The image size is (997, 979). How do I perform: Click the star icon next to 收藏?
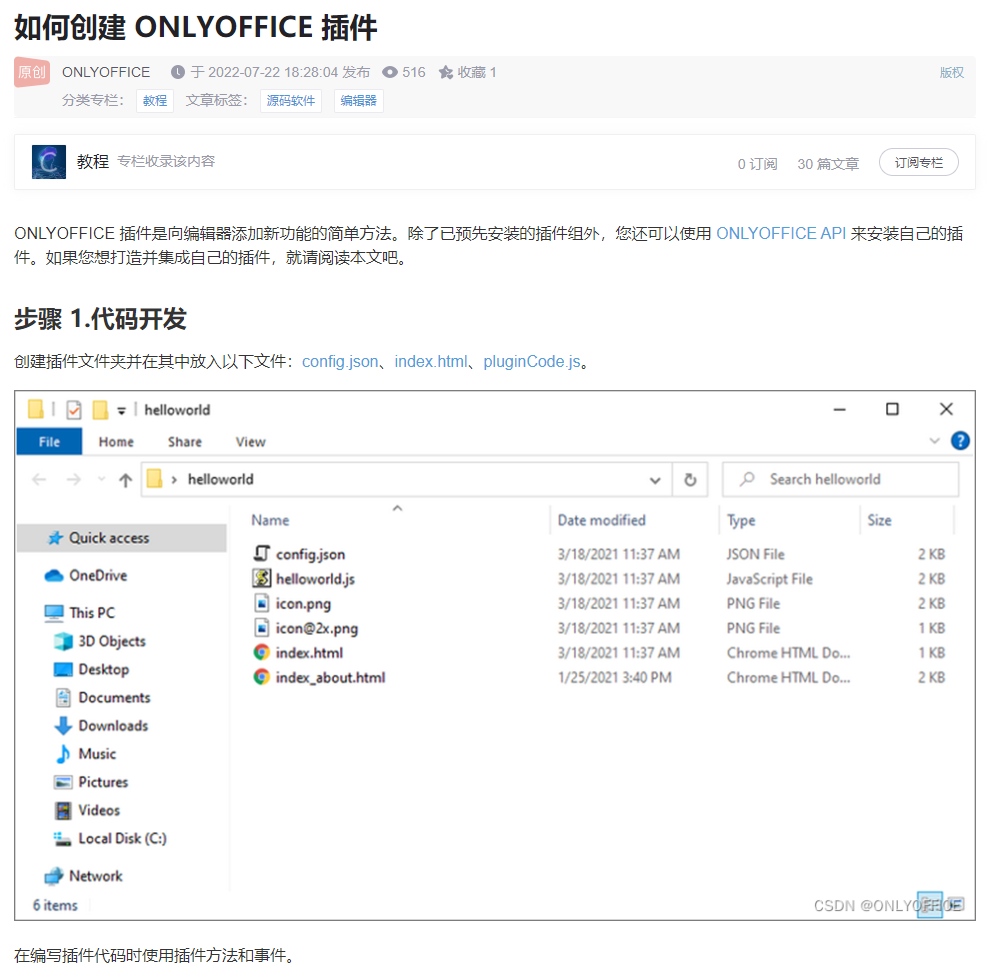(446, 72)
